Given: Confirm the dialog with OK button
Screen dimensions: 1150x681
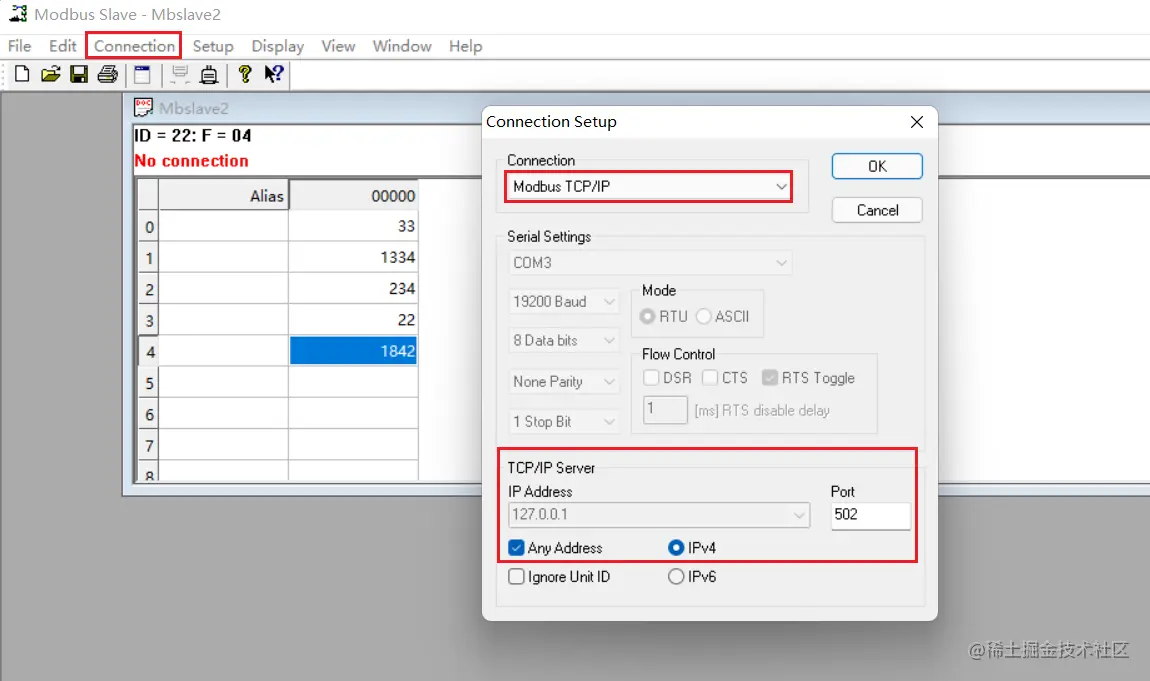Looking at the screenshot, I should coord(877,166).
